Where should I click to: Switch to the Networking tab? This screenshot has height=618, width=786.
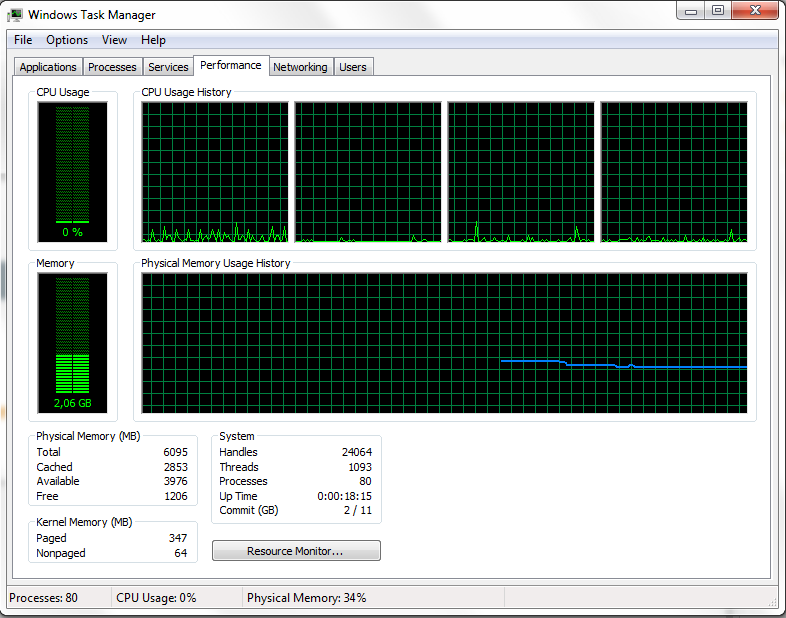pyautogui.click(x=300, y=67)
